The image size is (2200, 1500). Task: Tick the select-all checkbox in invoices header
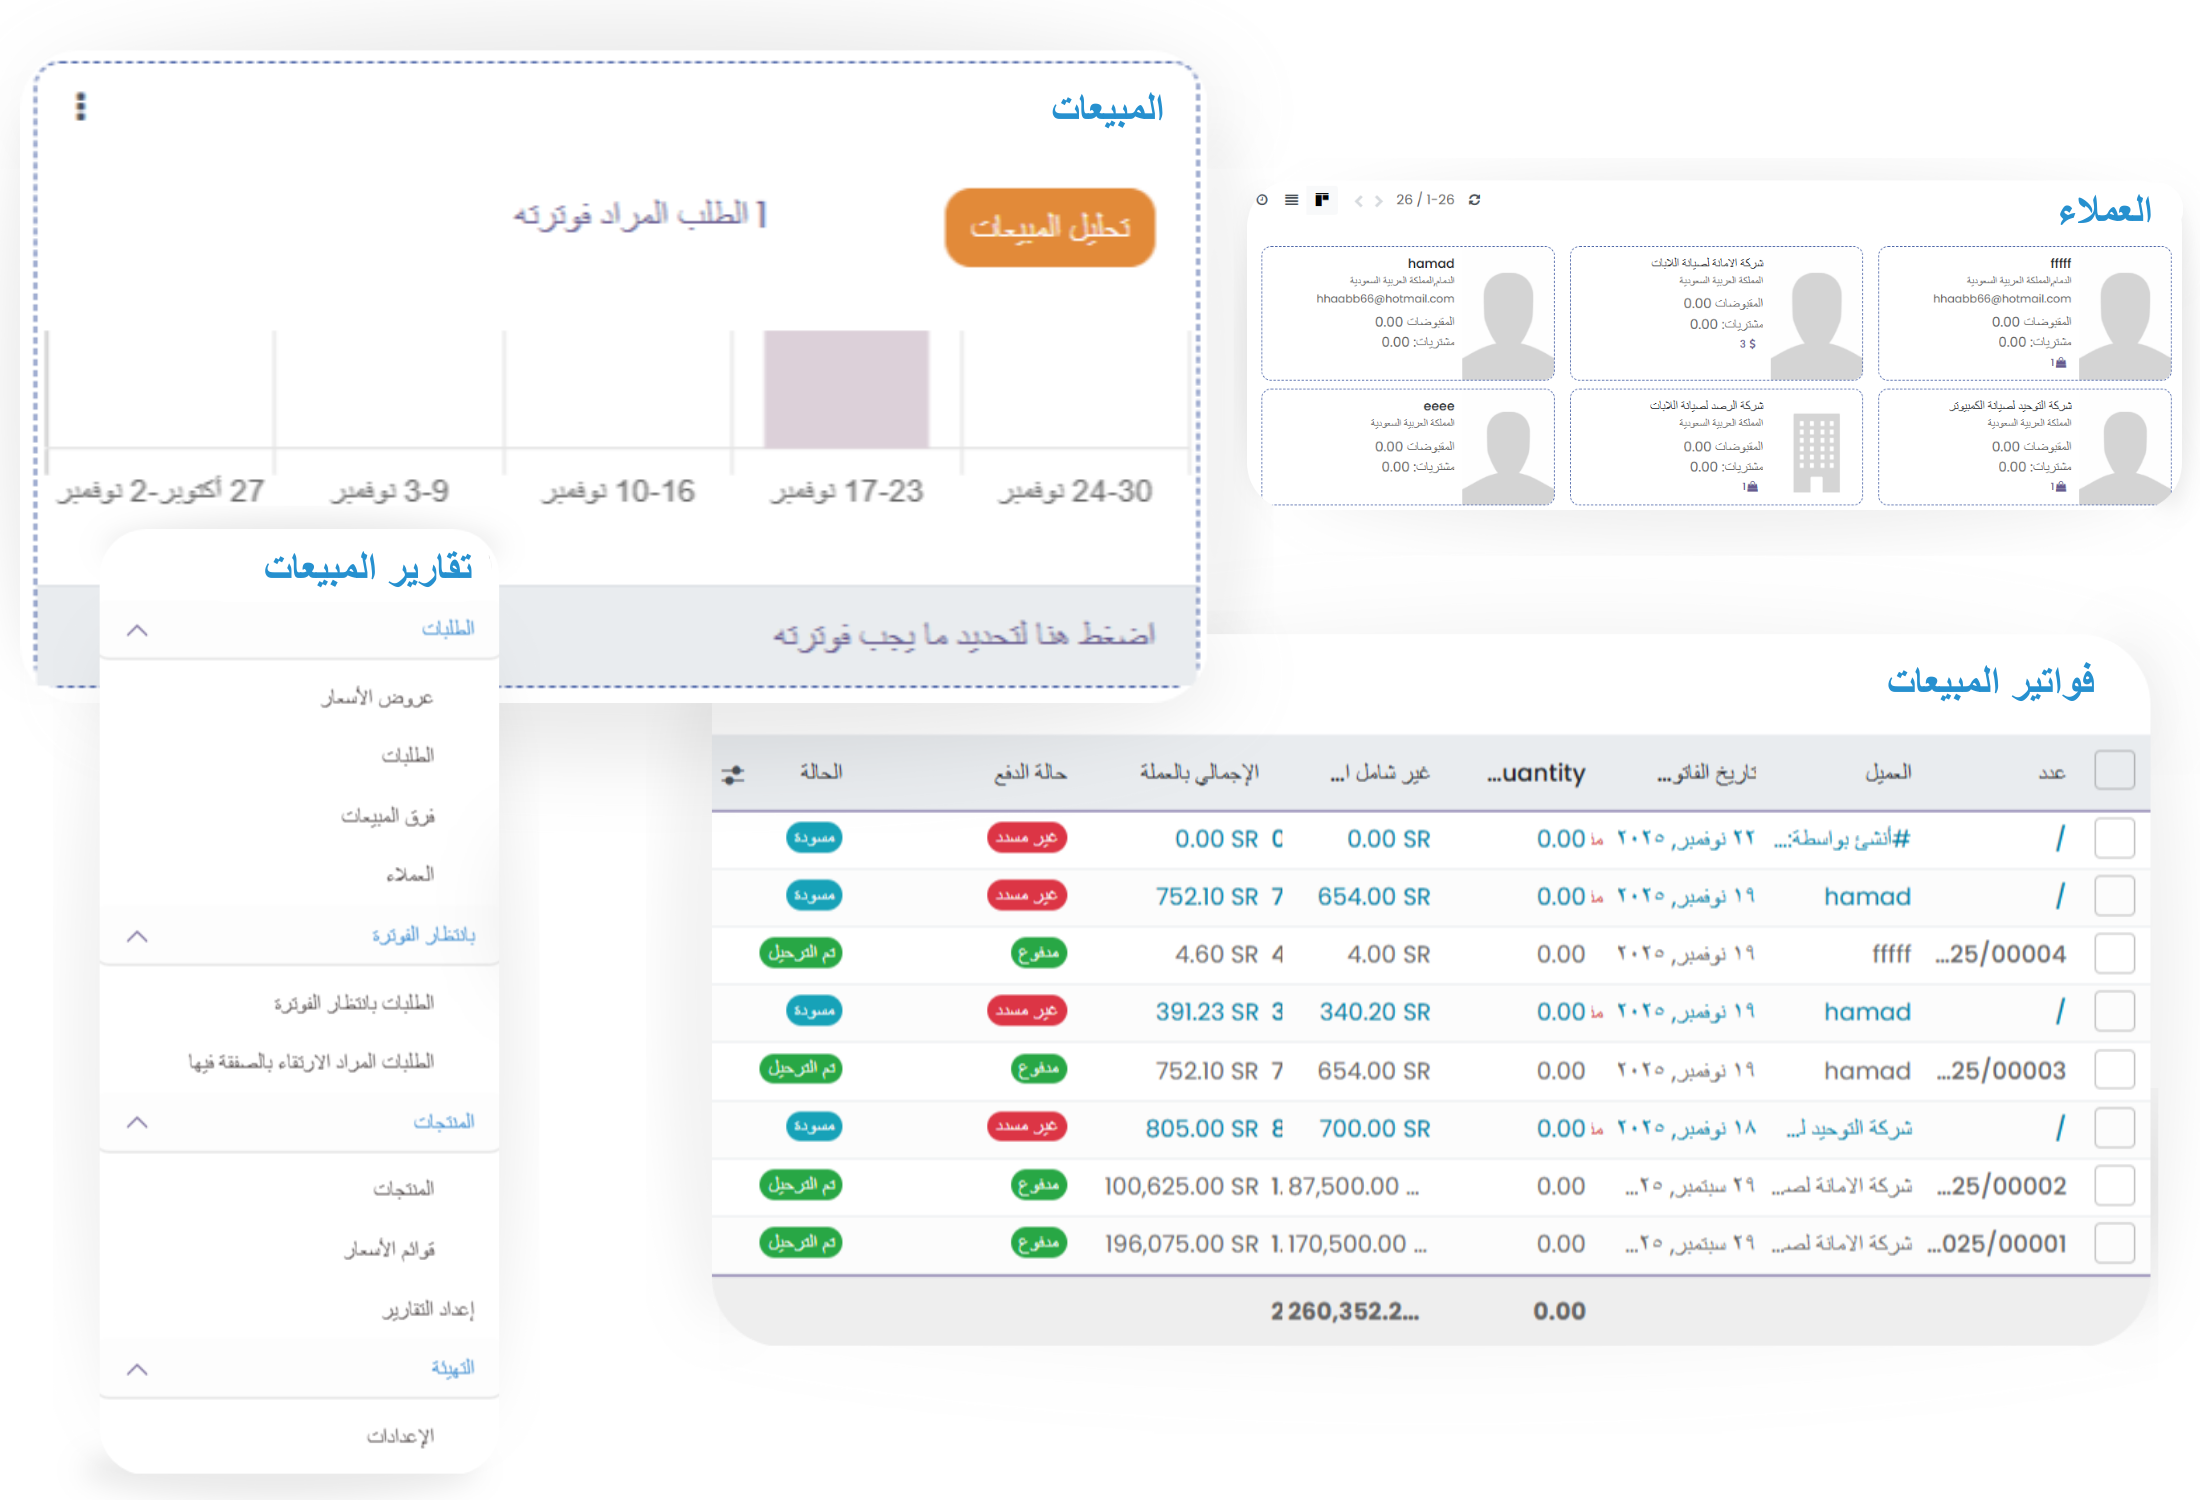tap(2114, 771)
